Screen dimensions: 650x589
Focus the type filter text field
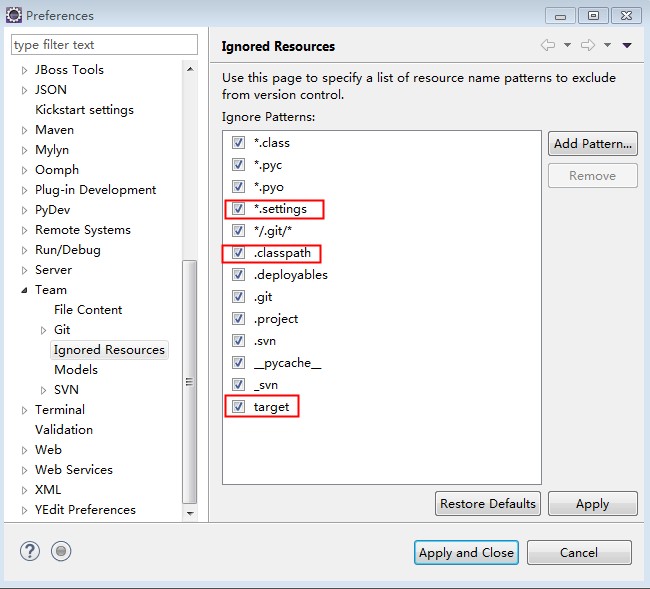(x=104, y=45)
